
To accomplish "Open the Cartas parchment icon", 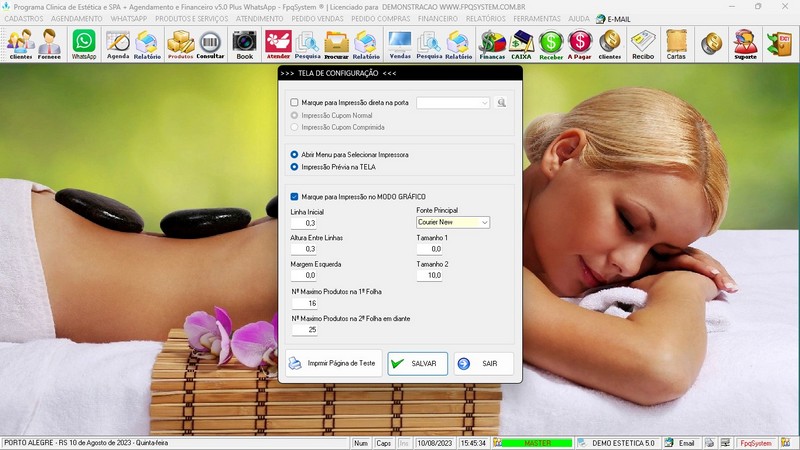I will click(676, 44).
